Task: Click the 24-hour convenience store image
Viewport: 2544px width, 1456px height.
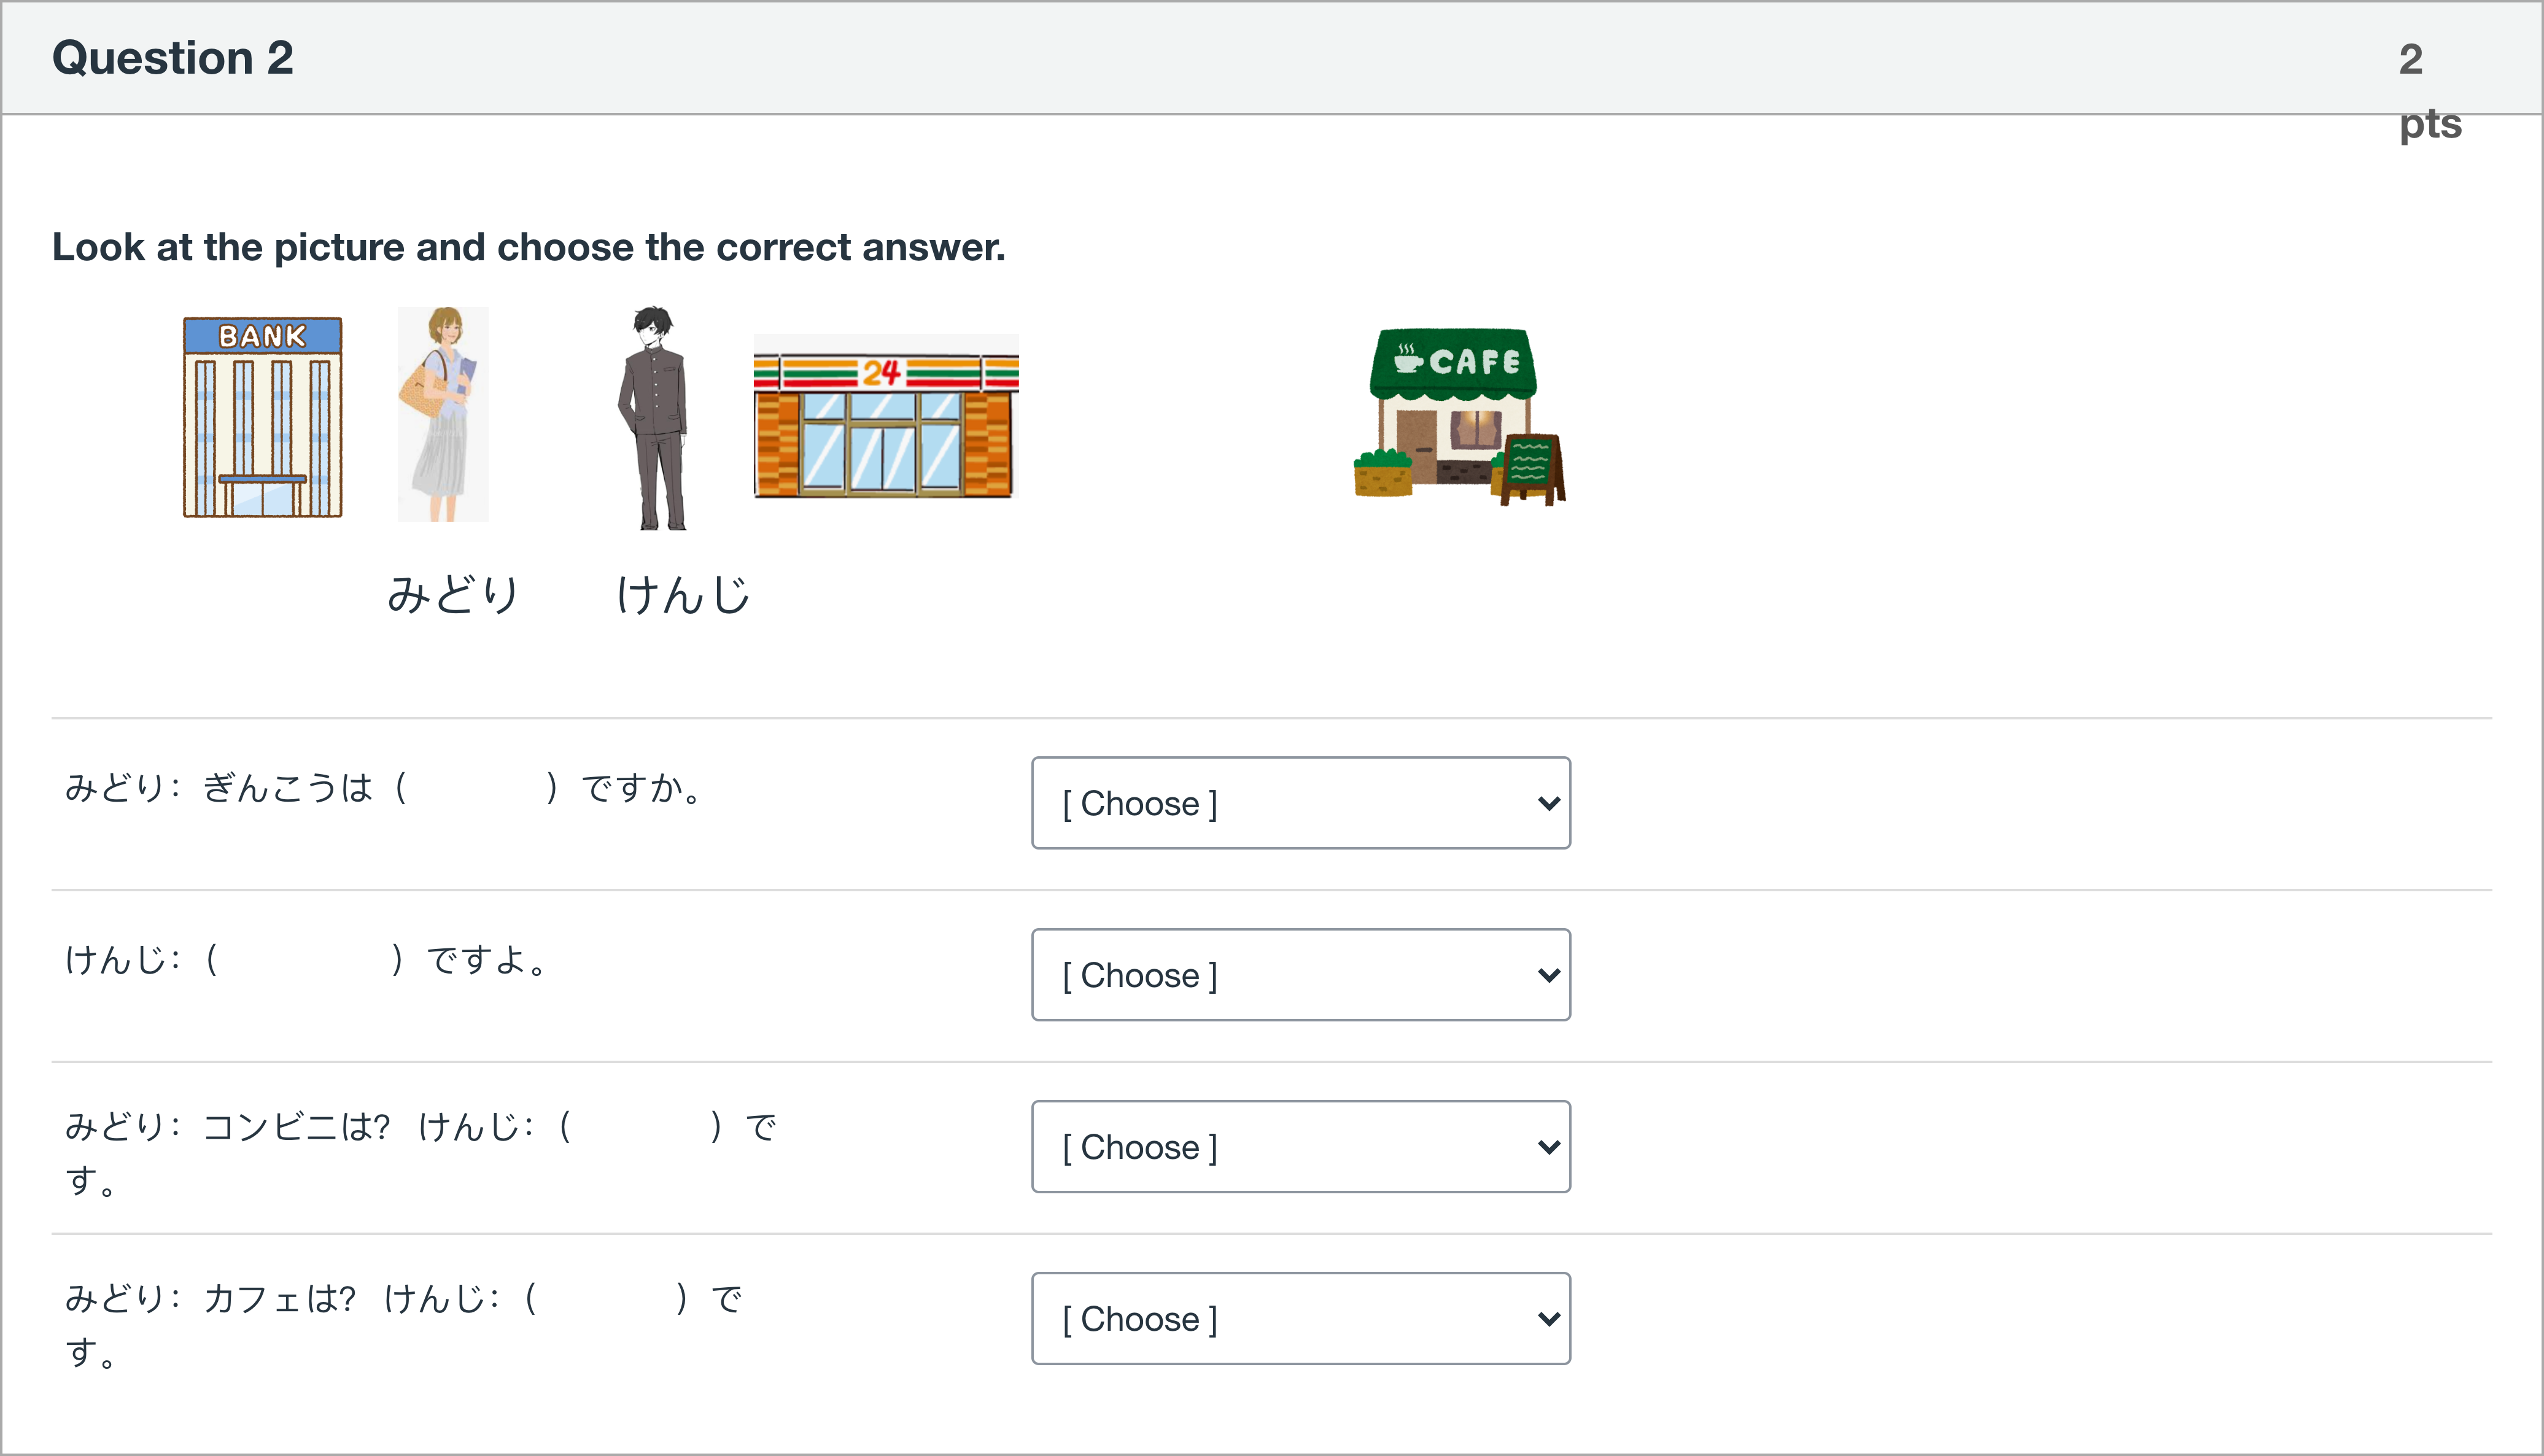Action: 886,416
